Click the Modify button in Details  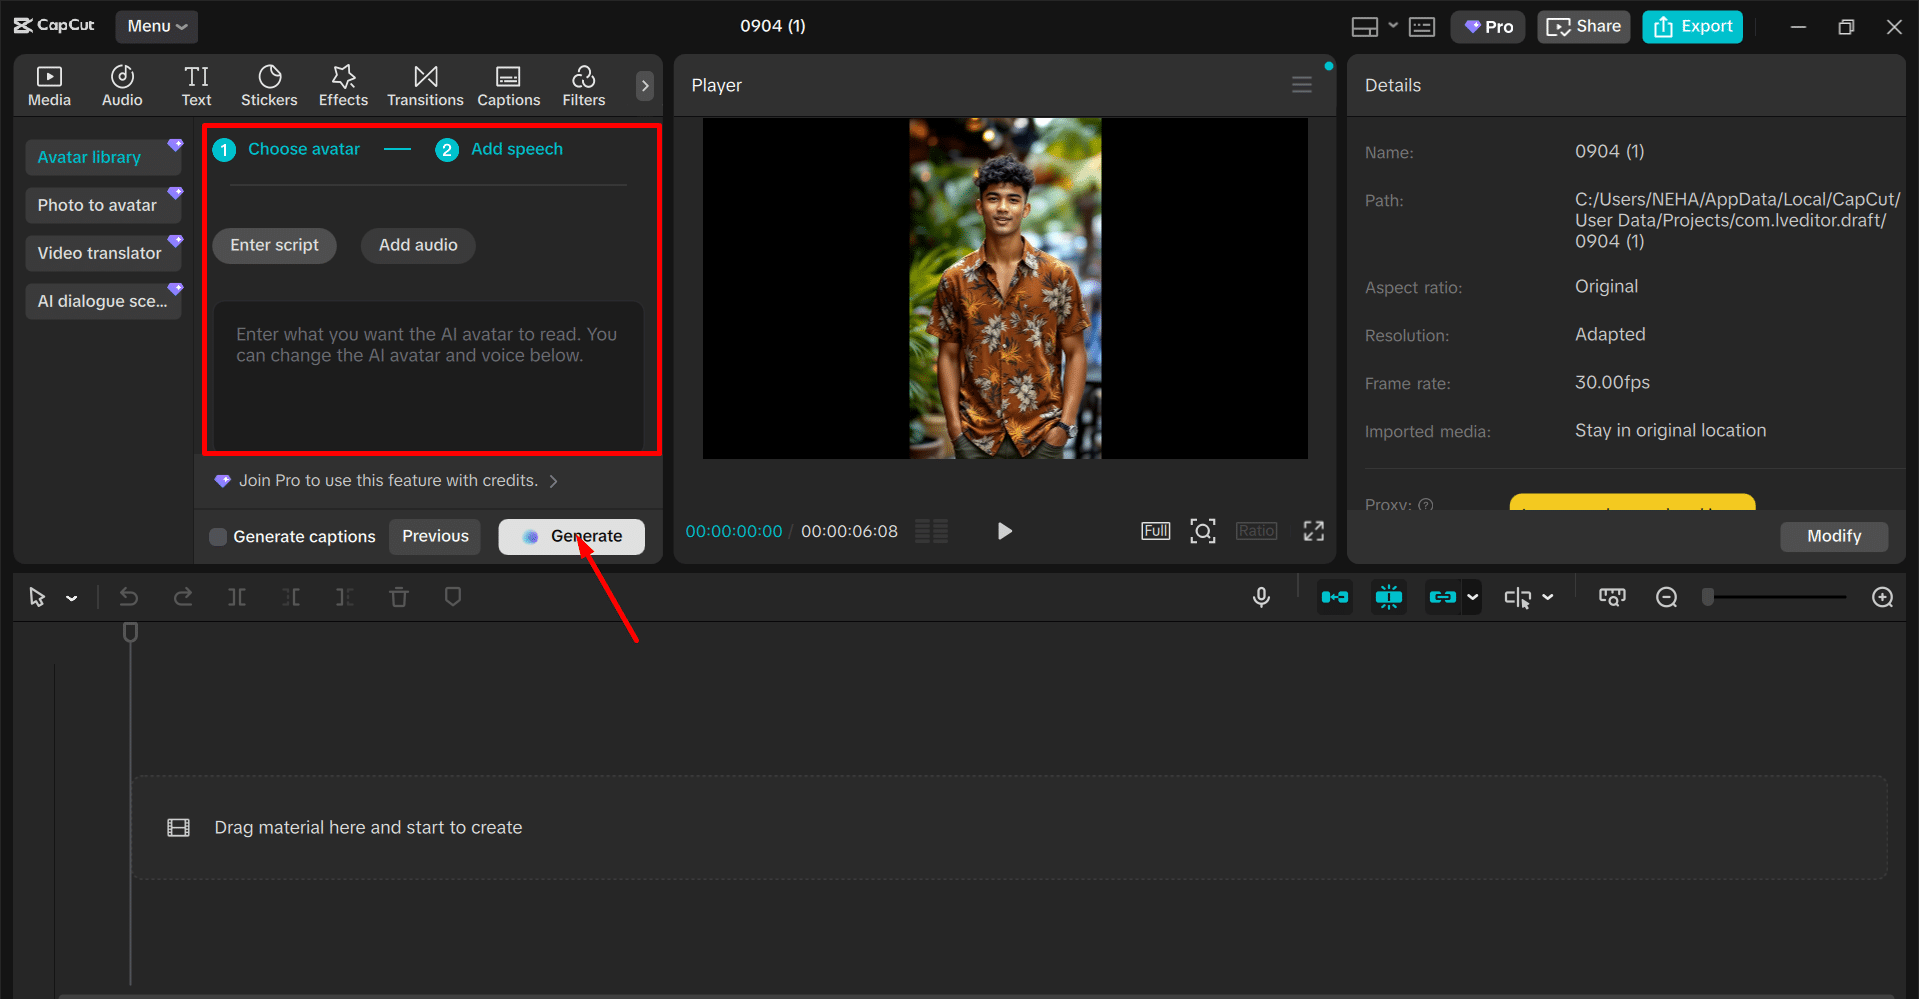click(1833, 536)
